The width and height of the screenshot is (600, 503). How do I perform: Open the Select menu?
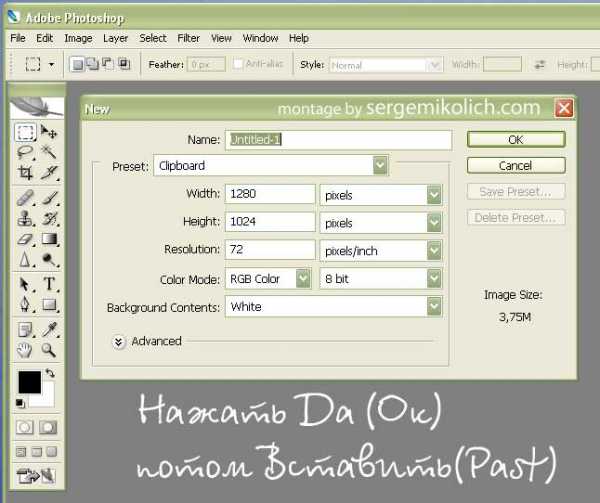click(x=153, y=38)
